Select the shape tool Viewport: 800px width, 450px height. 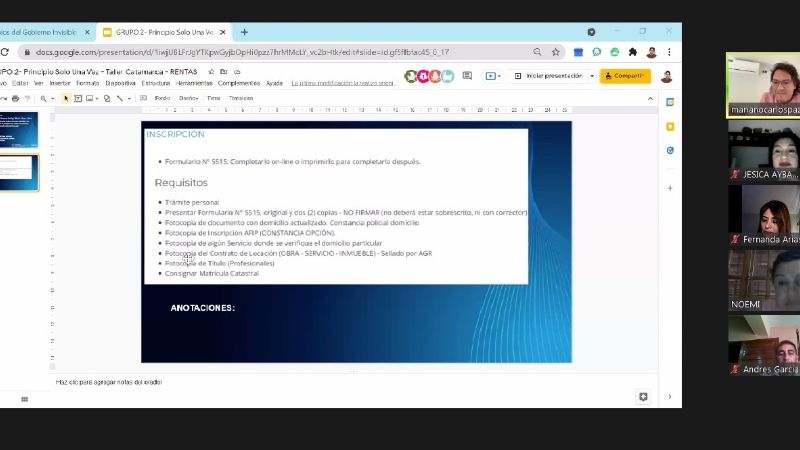click(x=107, y=98)
